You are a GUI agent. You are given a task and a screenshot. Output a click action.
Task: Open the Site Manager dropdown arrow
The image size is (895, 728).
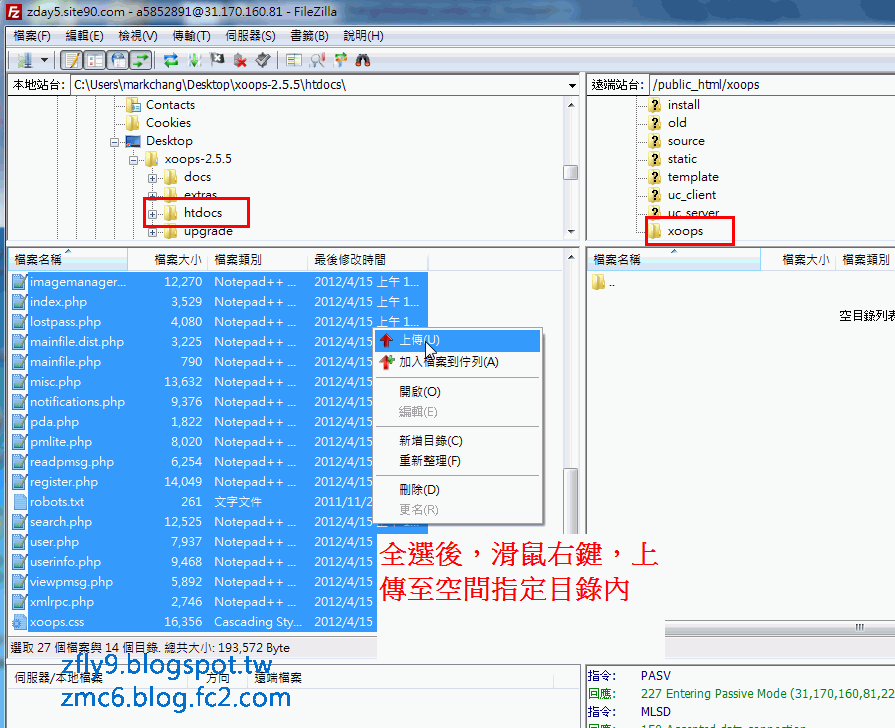click(44, 60)
